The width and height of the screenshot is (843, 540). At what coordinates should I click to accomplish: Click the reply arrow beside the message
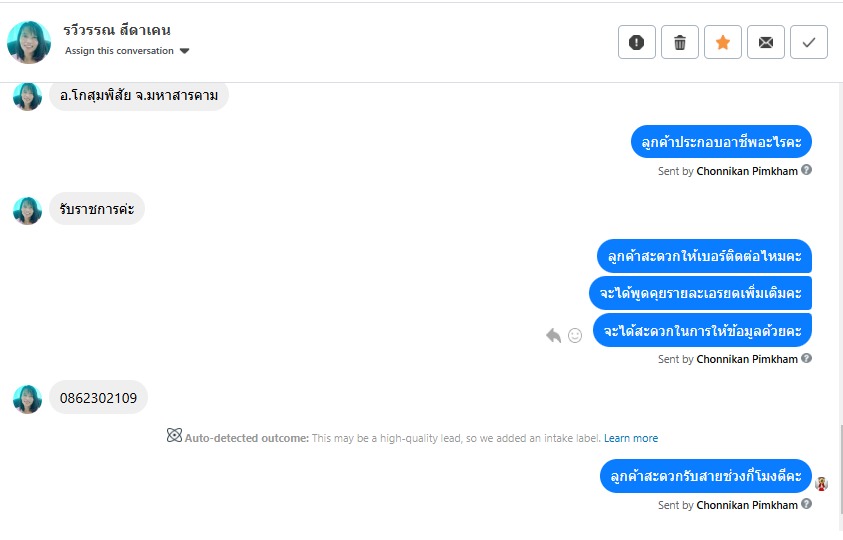(x=553, y=335)
